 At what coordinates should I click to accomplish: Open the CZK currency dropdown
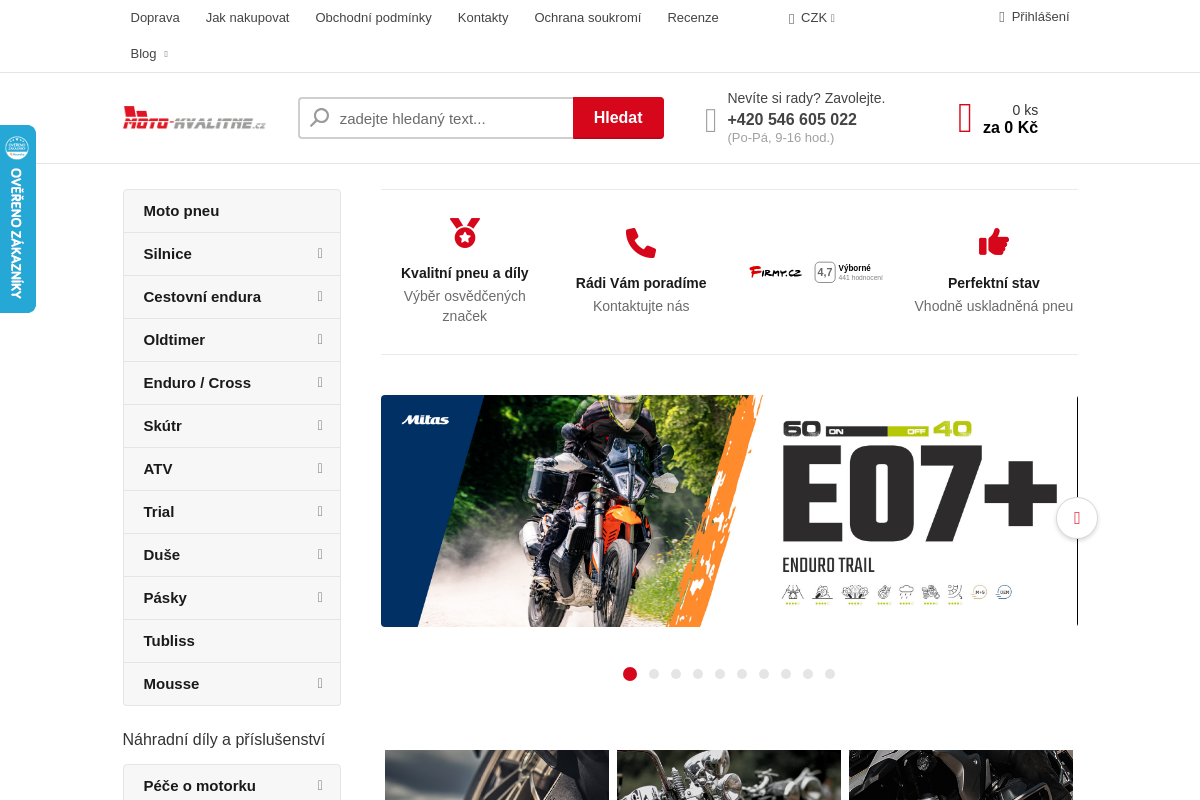811,17
